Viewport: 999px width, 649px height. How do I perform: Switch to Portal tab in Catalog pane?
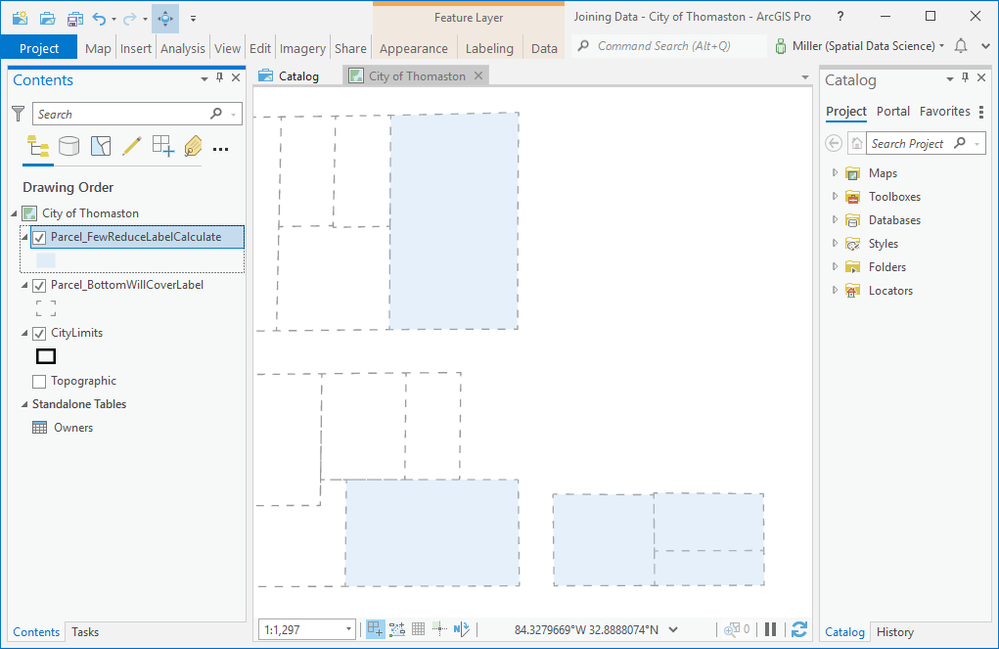coord(893,111)
